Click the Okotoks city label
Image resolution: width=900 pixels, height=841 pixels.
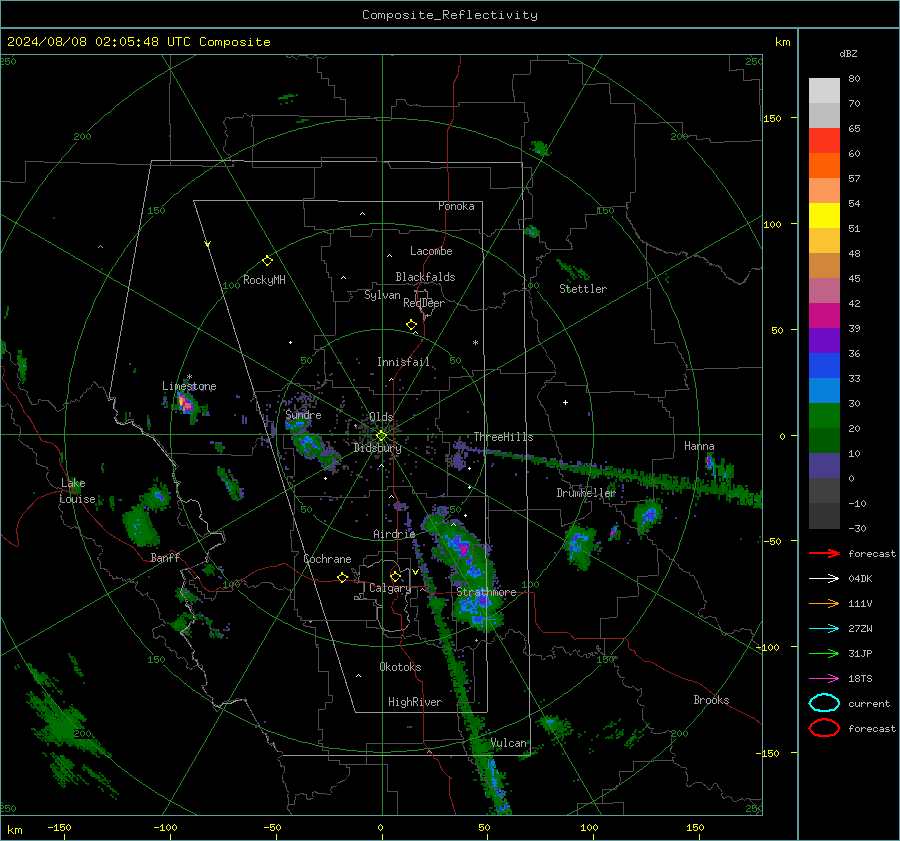(400, 666)
